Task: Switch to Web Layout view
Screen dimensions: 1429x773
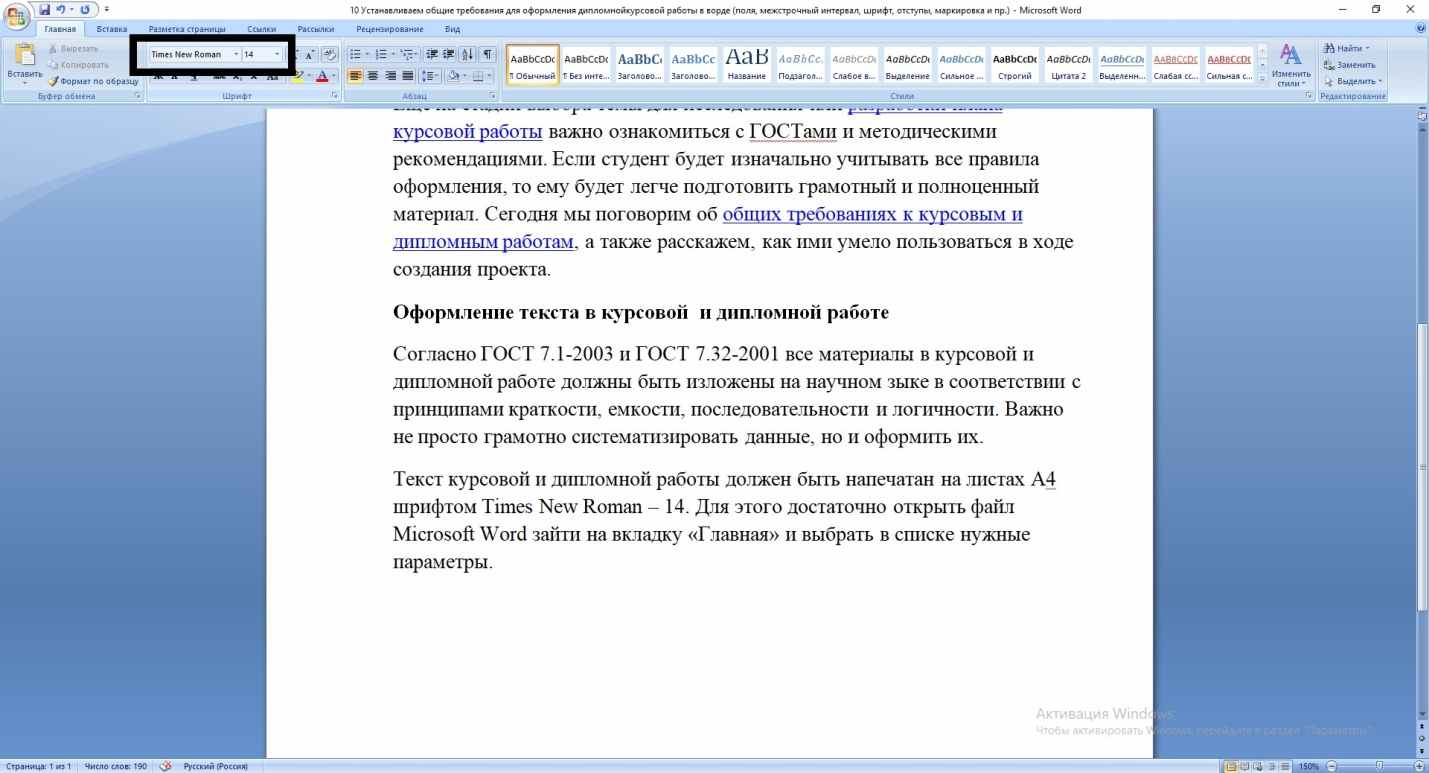Action: [1258, 766]
